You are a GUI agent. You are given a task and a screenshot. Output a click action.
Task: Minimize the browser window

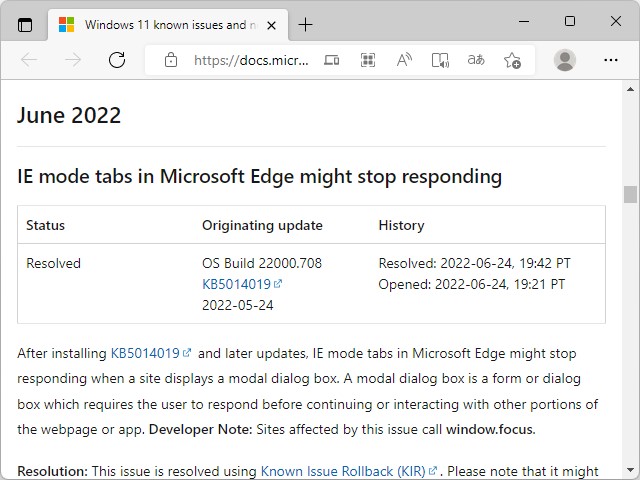pyautogui.click(x=524, y=21)
